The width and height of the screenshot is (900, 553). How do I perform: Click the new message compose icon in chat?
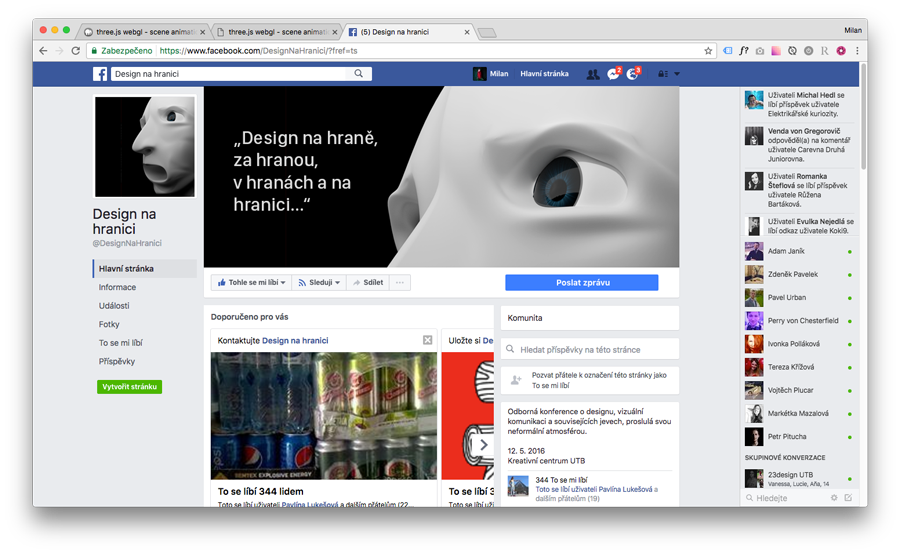(x=848, y=498)
